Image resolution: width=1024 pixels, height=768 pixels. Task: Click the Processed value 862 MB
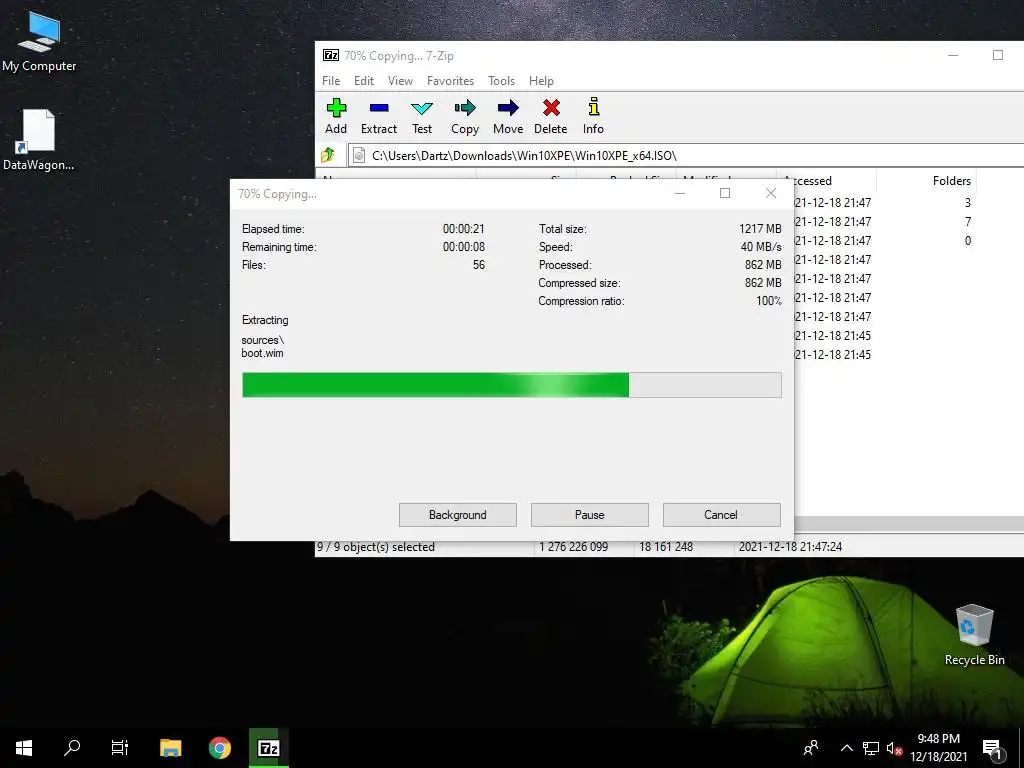point(763,265)
